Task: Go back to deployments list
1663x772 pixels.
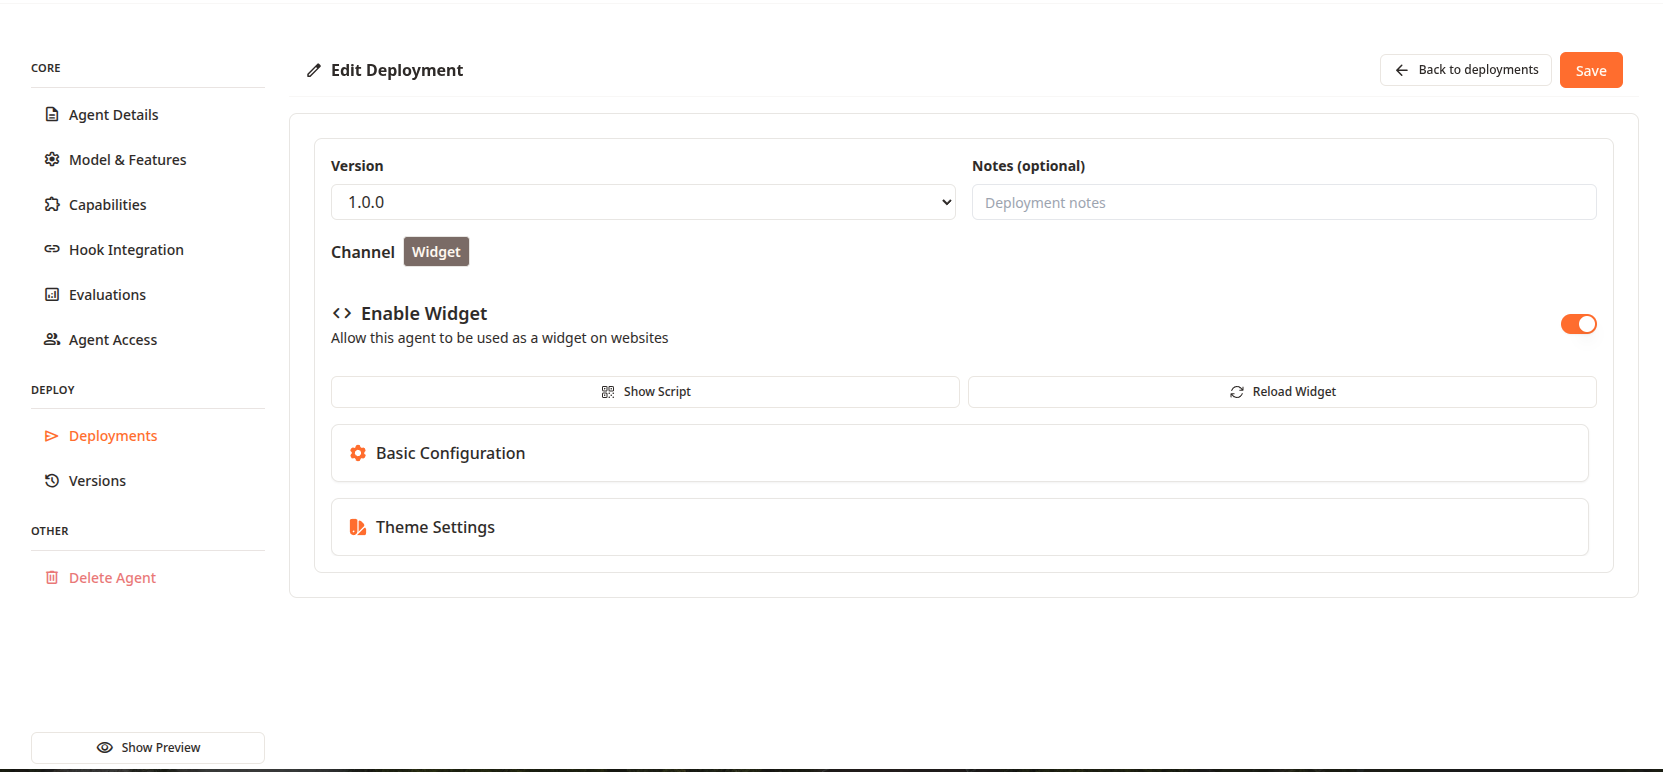Action: (1465, 70)
